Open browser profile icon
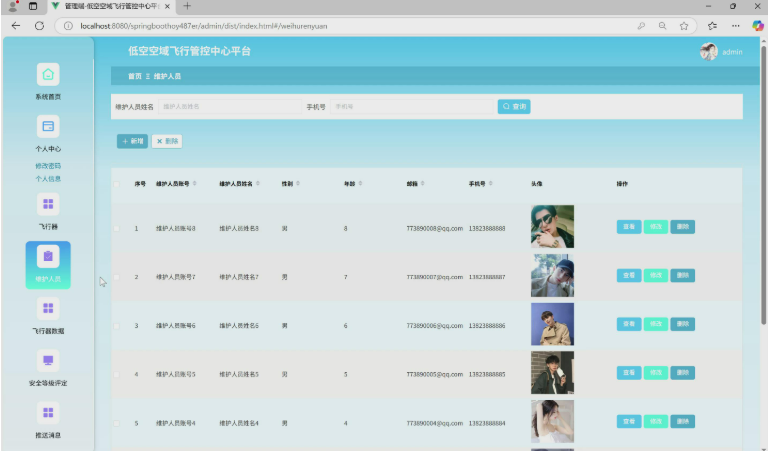Image resolution: width=768 pixels, height=451 pixels. 13,6
